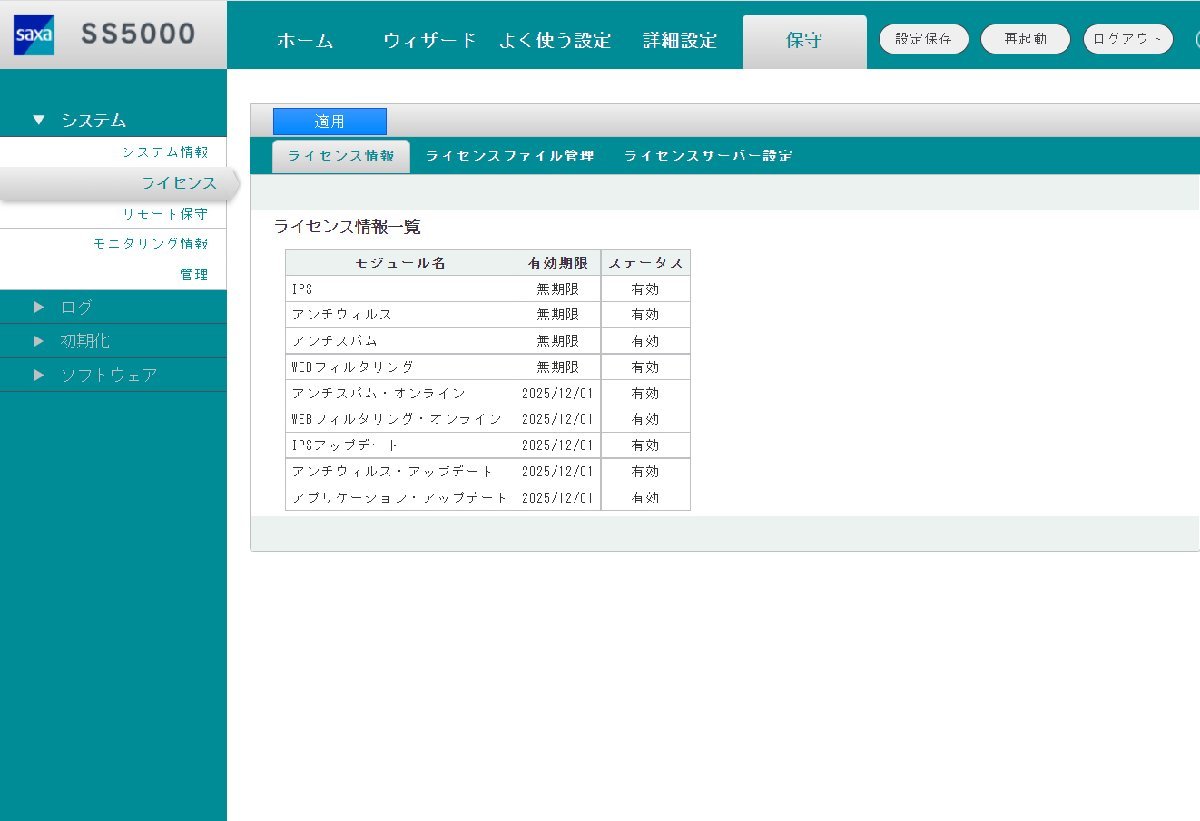The width and height of the screenshot is (1200, 821).
Task: Open the 詳細設定 top menu
Action: 680,41
